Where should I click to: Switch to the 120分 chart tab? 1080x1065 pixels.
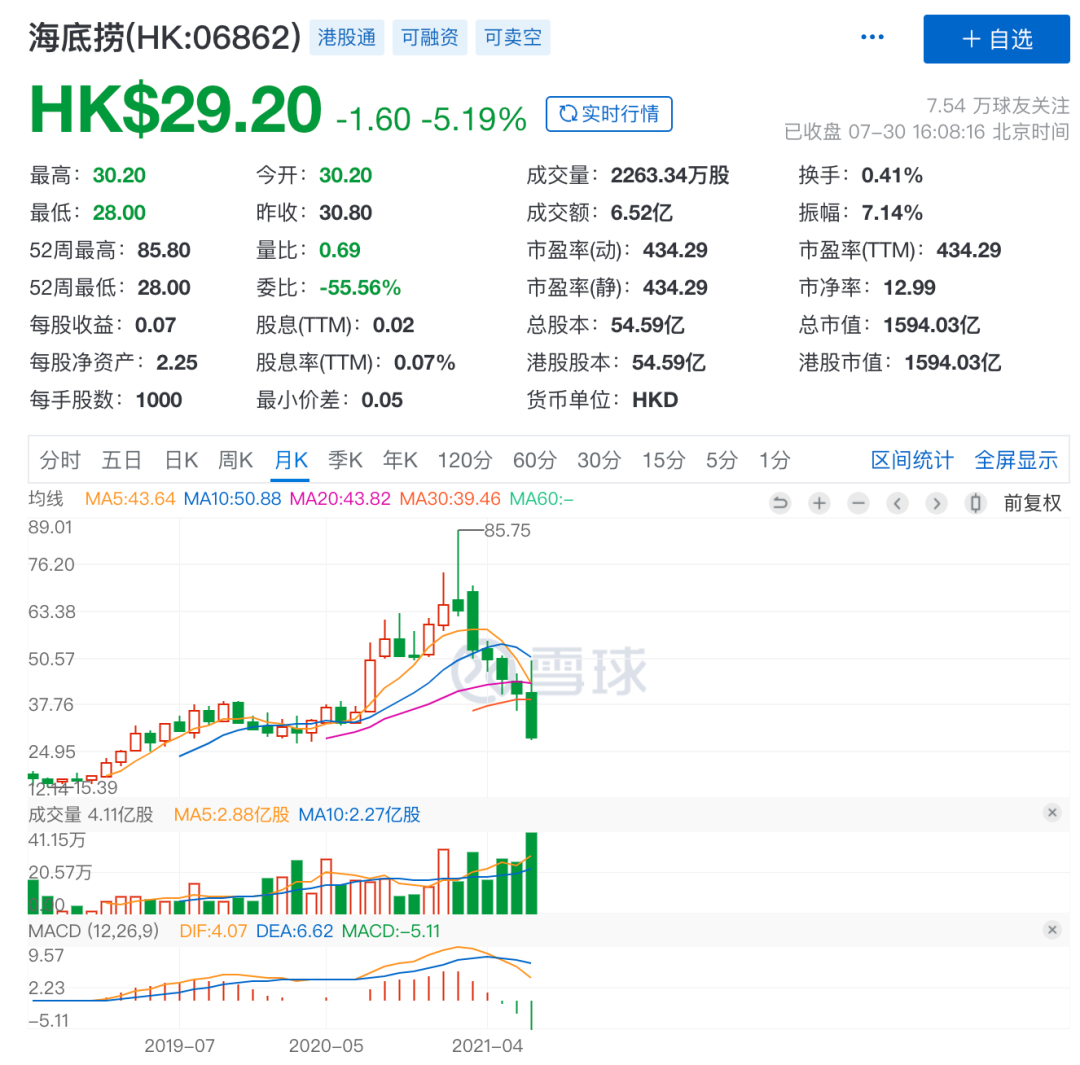[x=465, y=459]
